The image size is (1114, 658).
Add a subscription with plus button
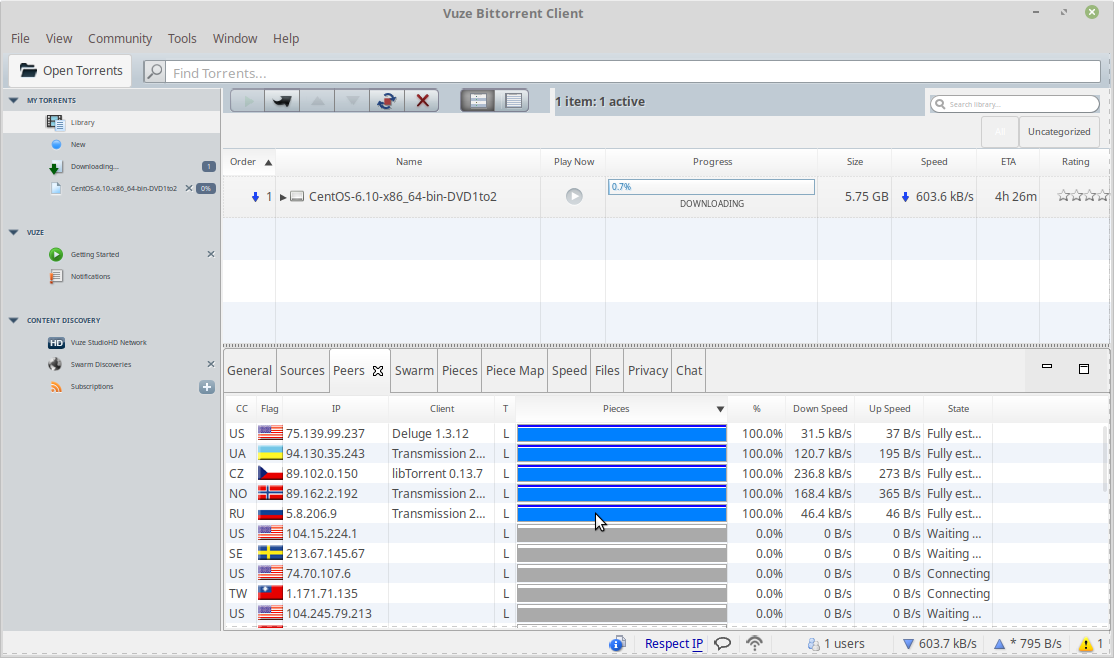[x=207, y=387]
